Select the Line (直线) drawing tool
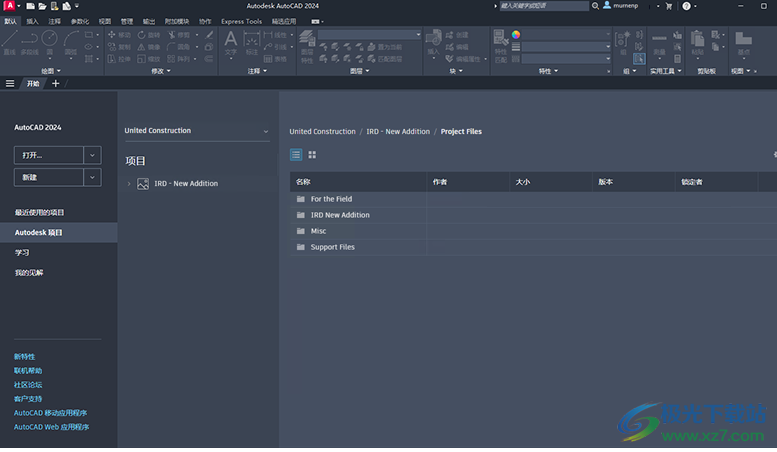Viewport: 777px width, 452px height. [x=9, y=42]
